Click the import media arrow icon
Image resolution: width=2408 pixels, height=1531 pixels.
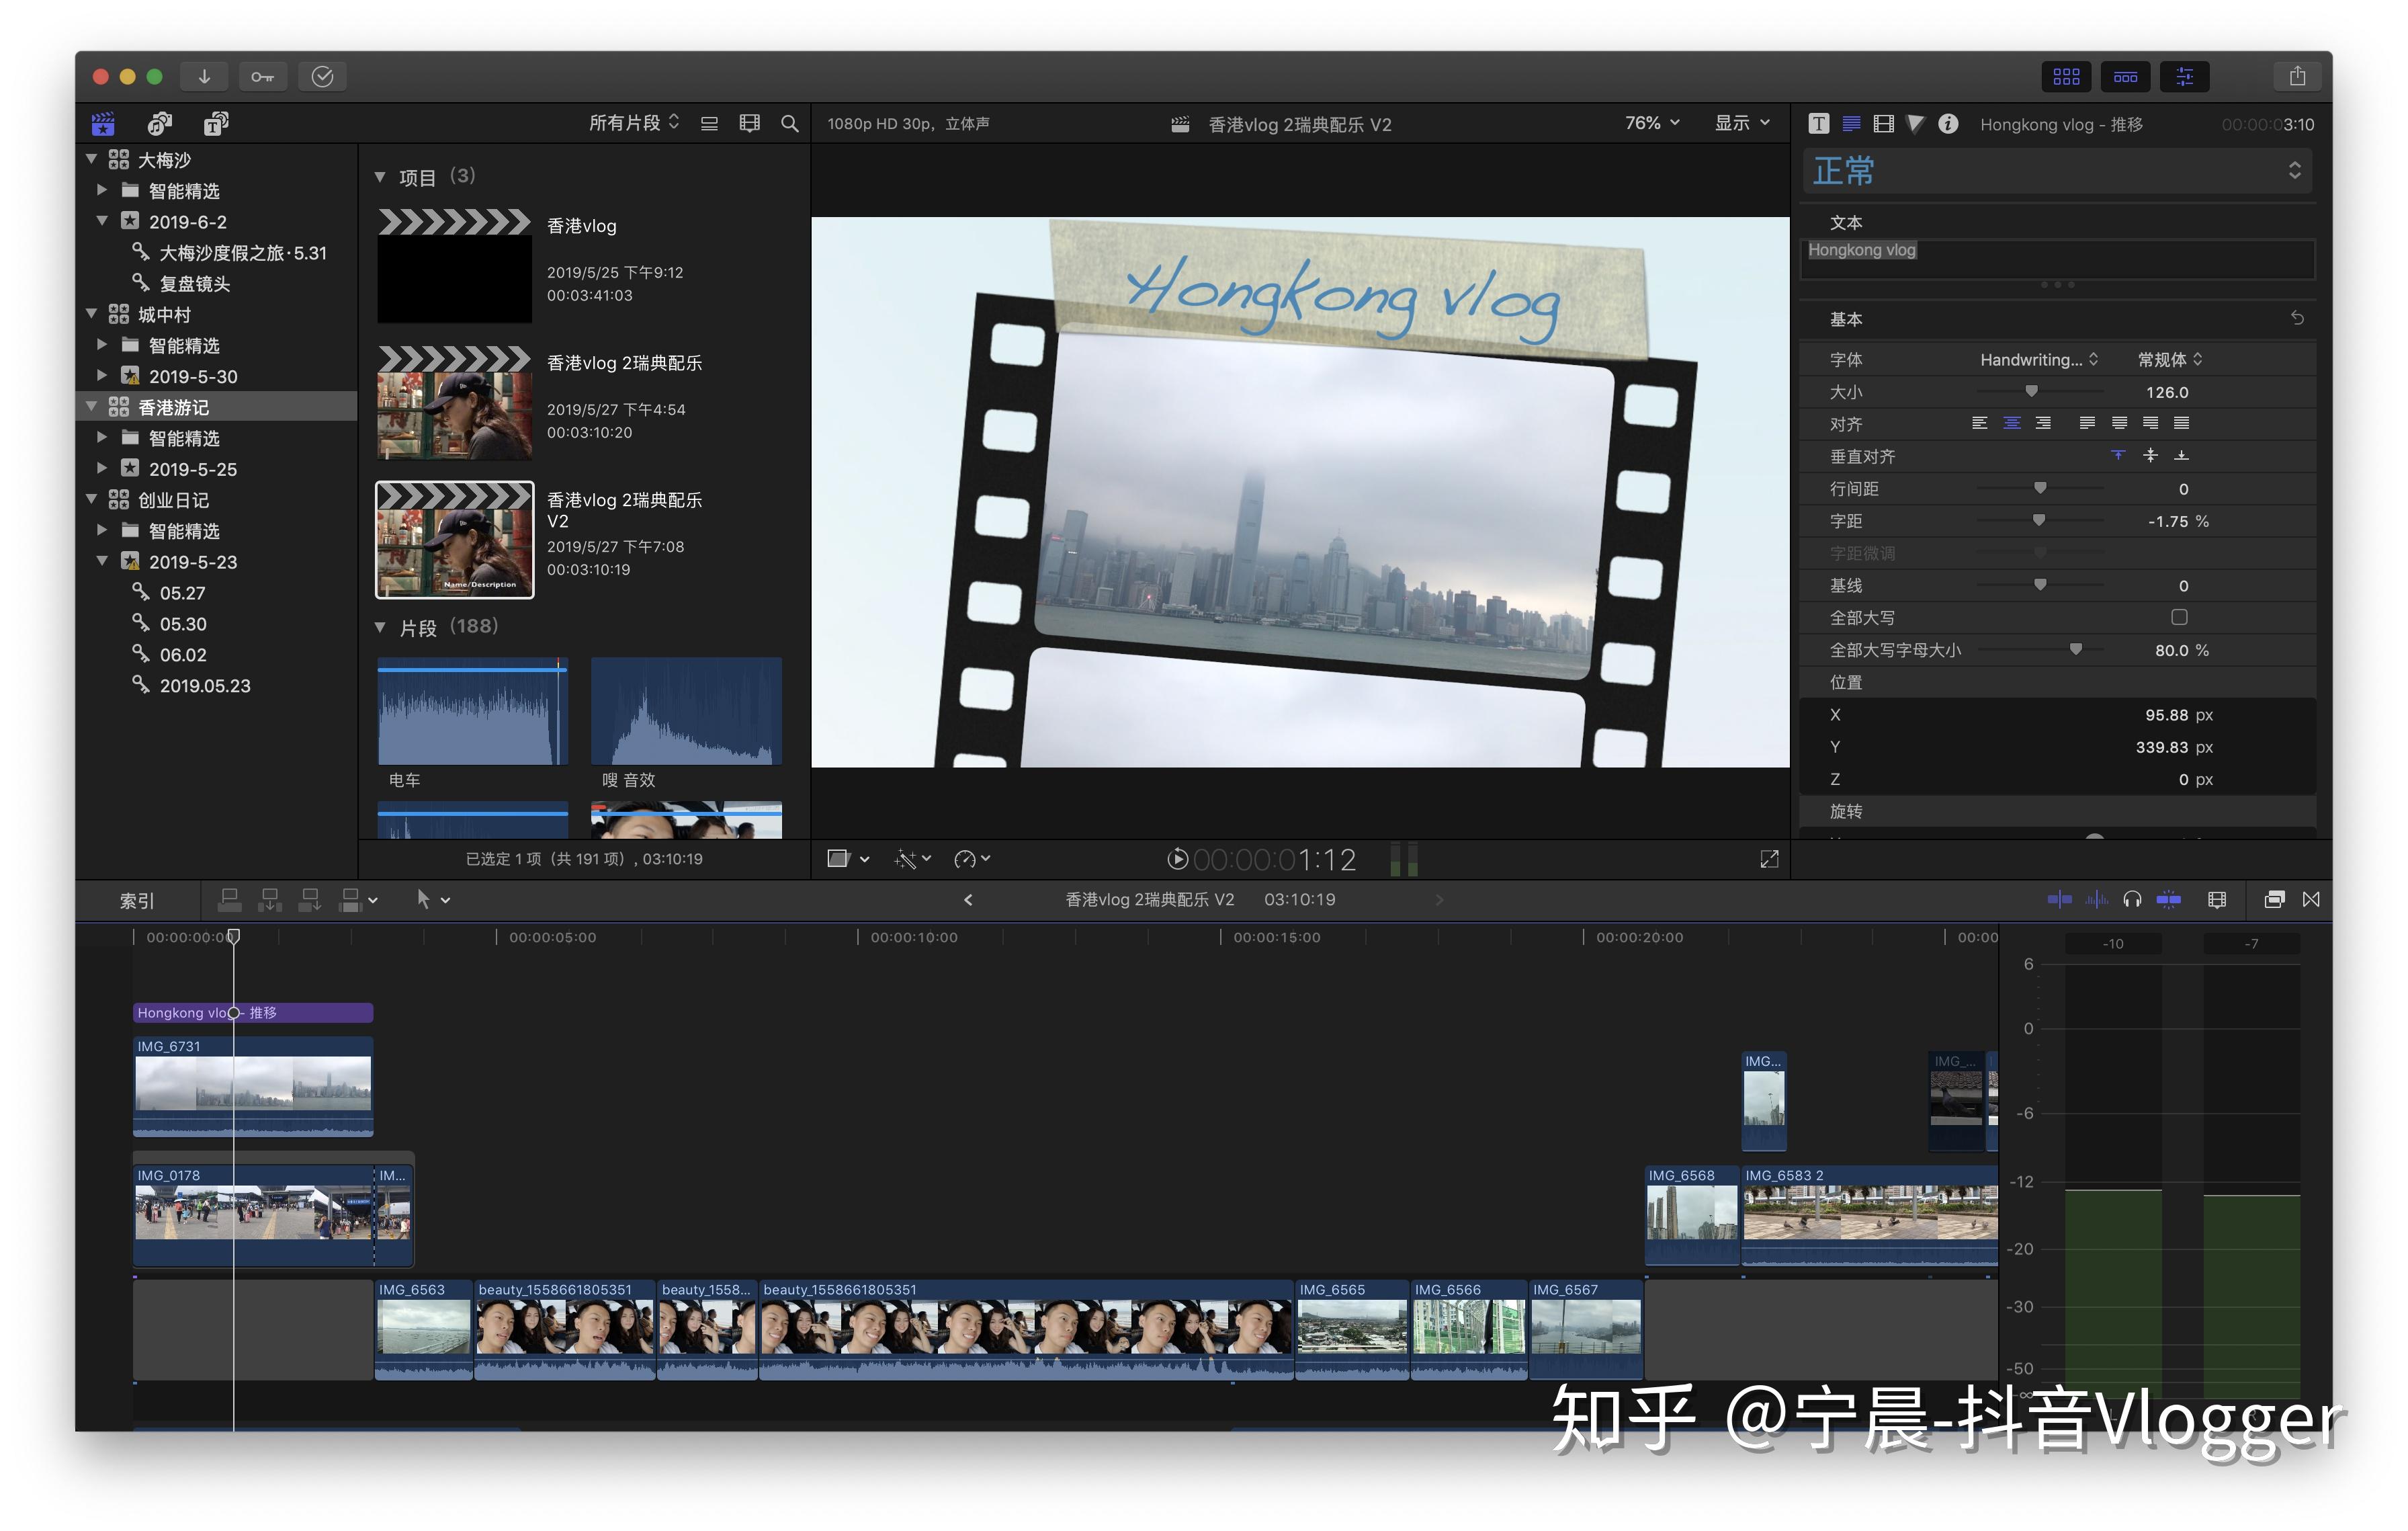[x=204, y=77]
